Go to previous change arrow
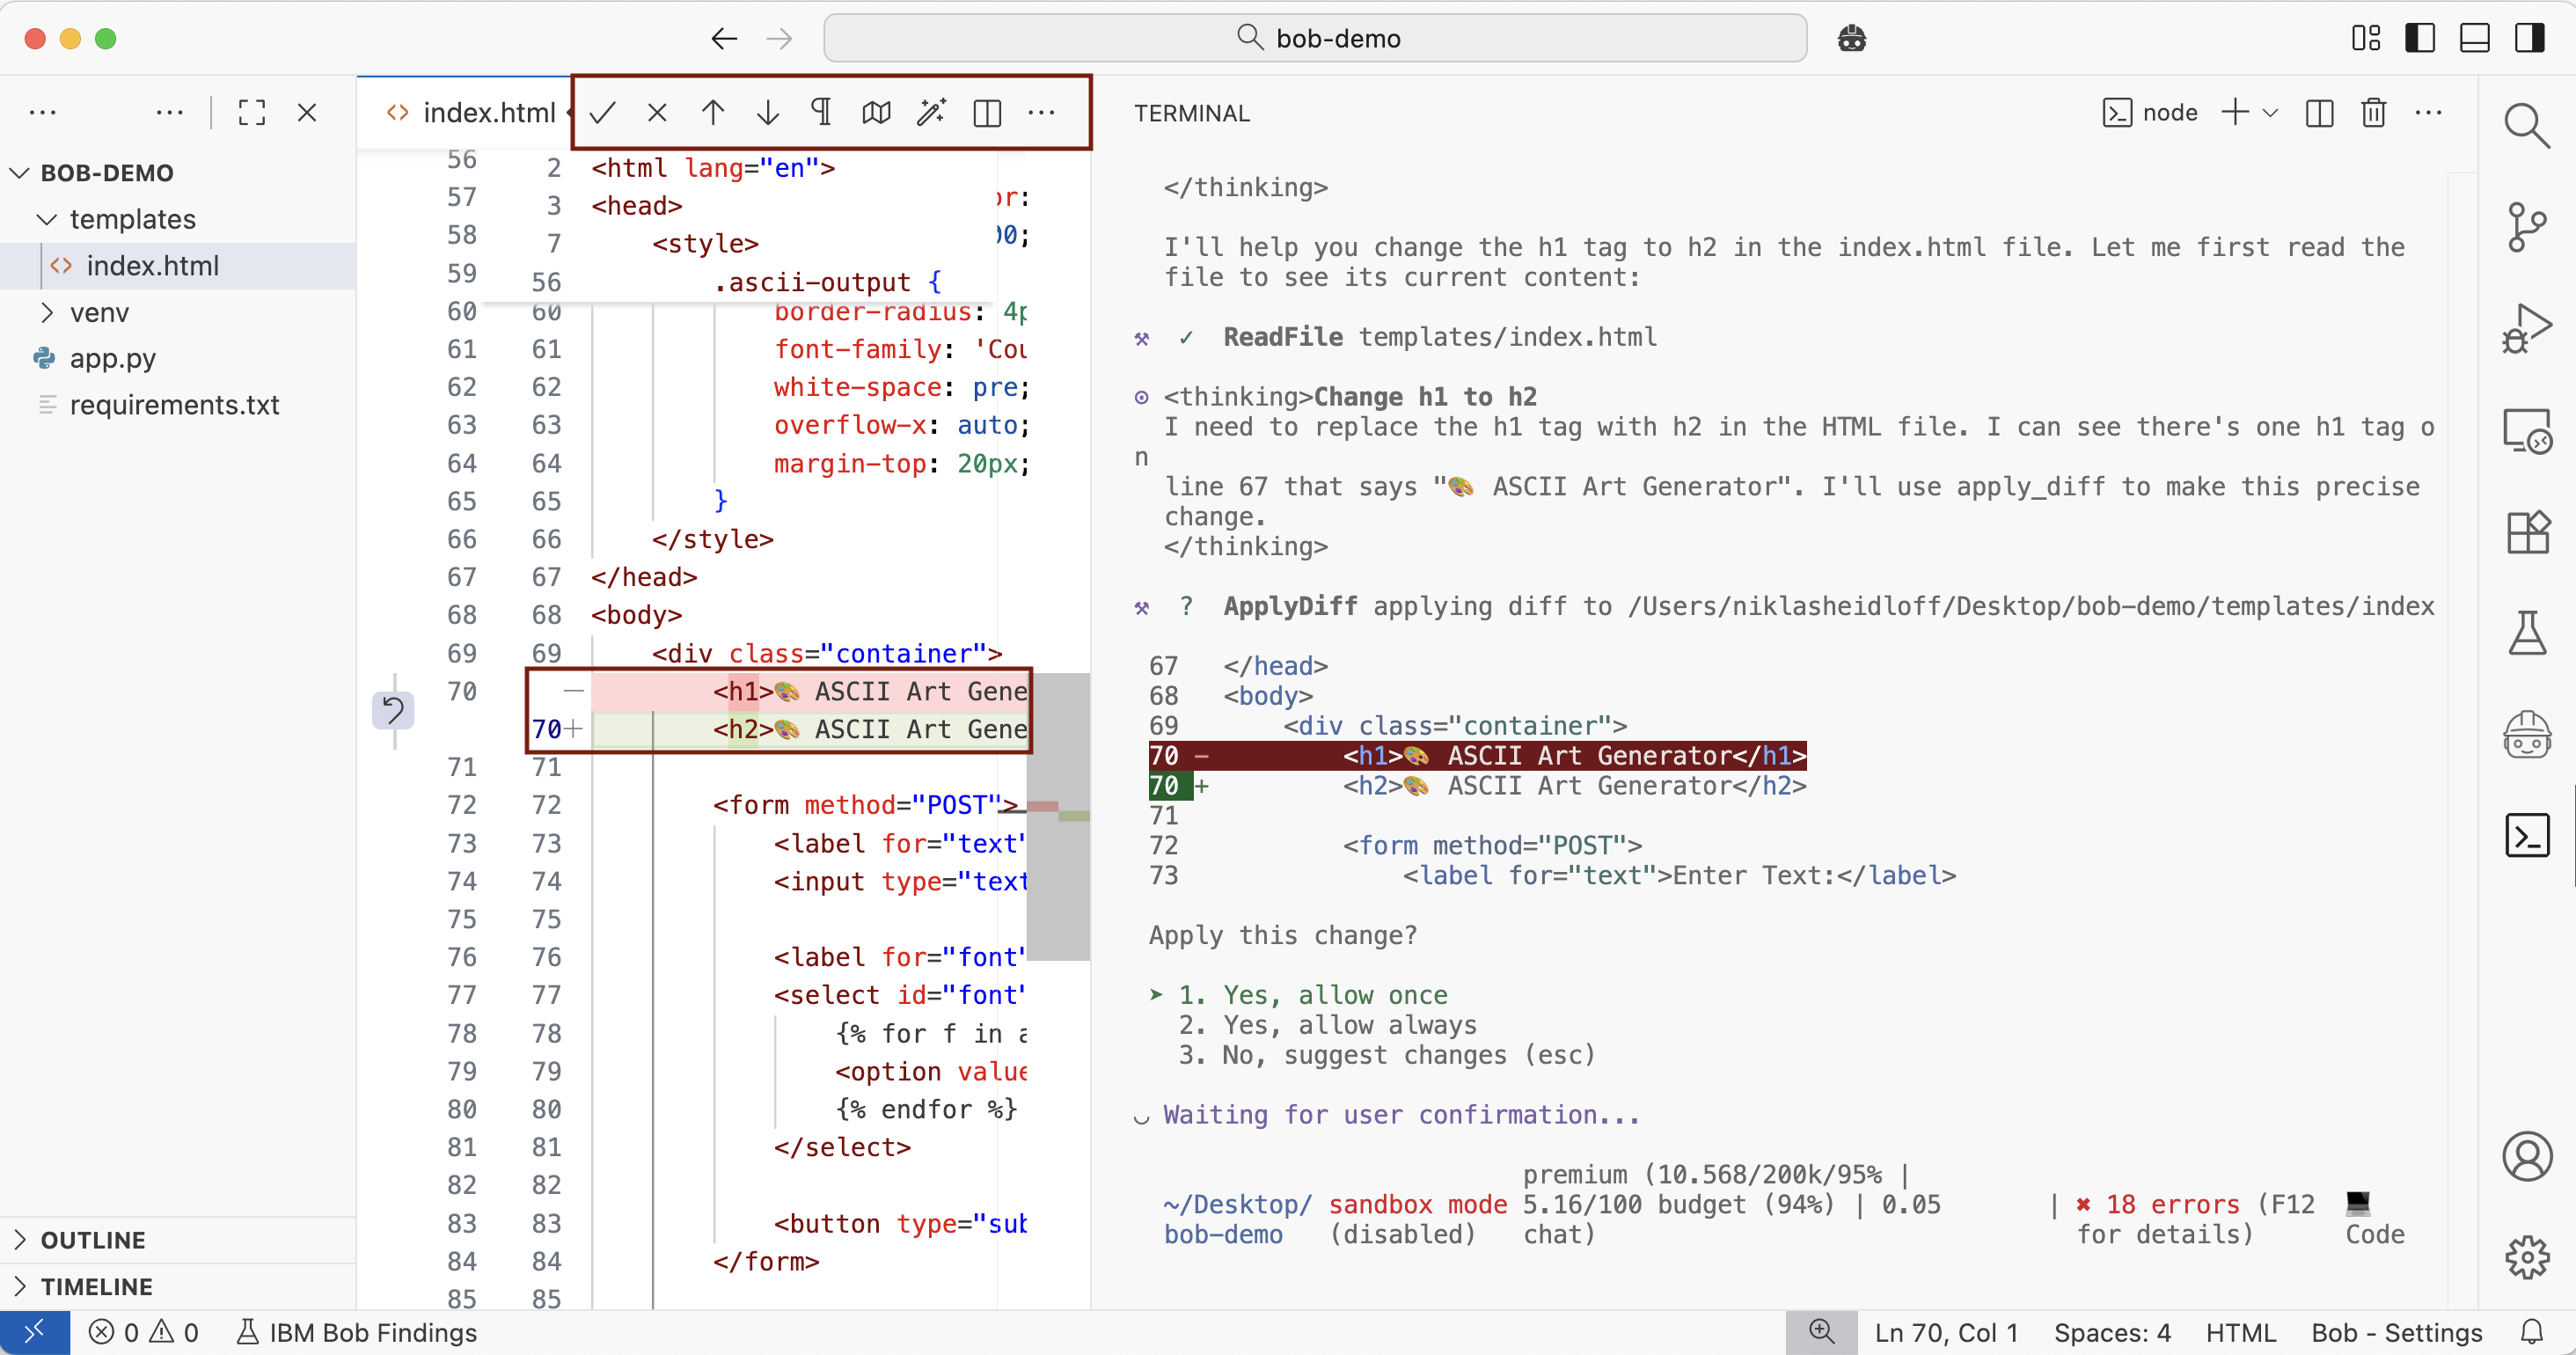This screenshot has height=1355, width=2576. click(712, 113)
